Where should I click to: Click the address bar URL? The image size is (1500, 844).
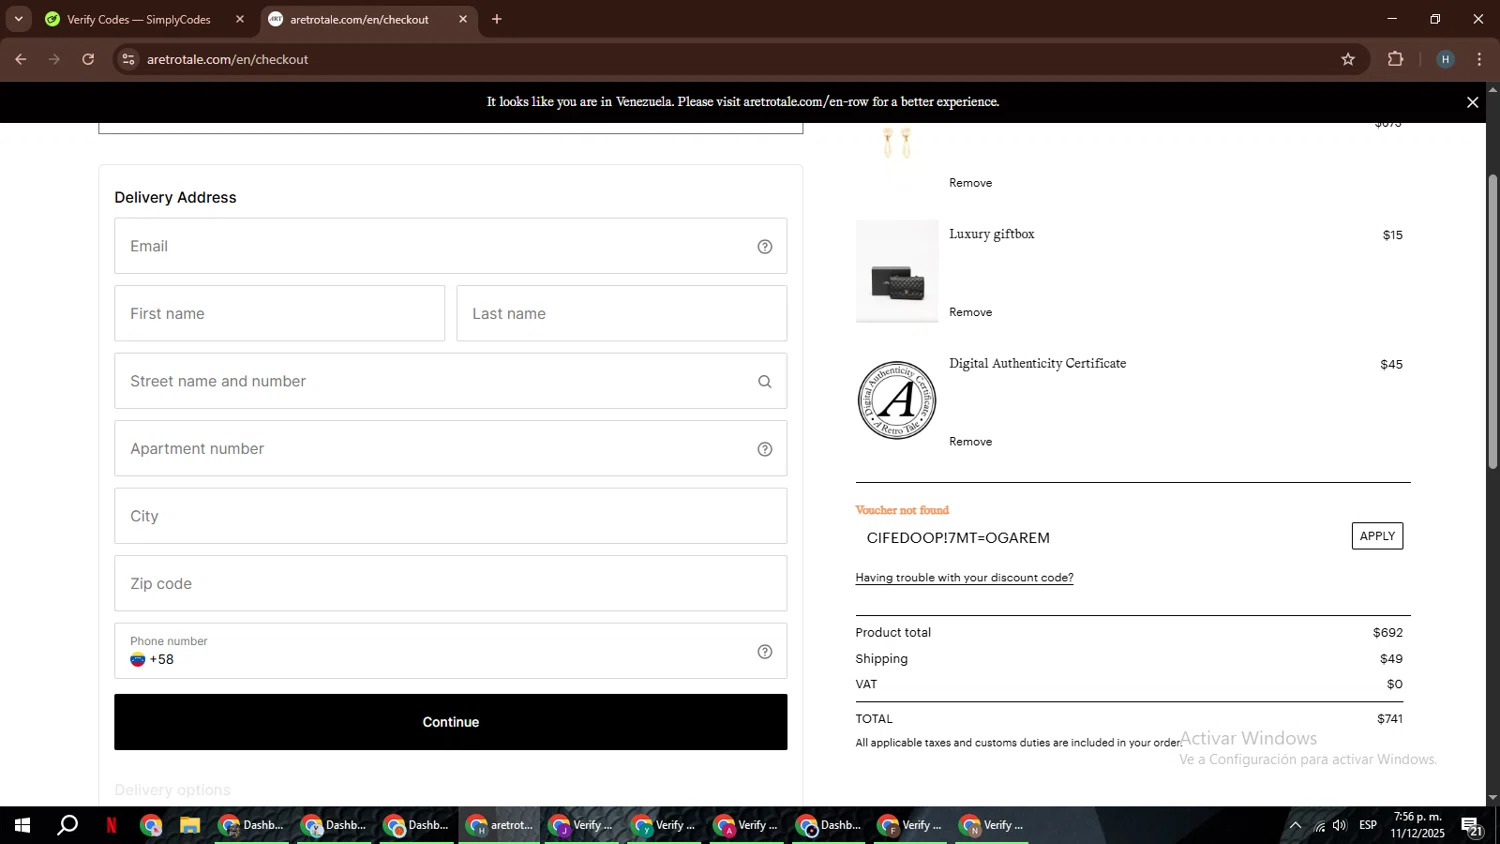point(227,59)
